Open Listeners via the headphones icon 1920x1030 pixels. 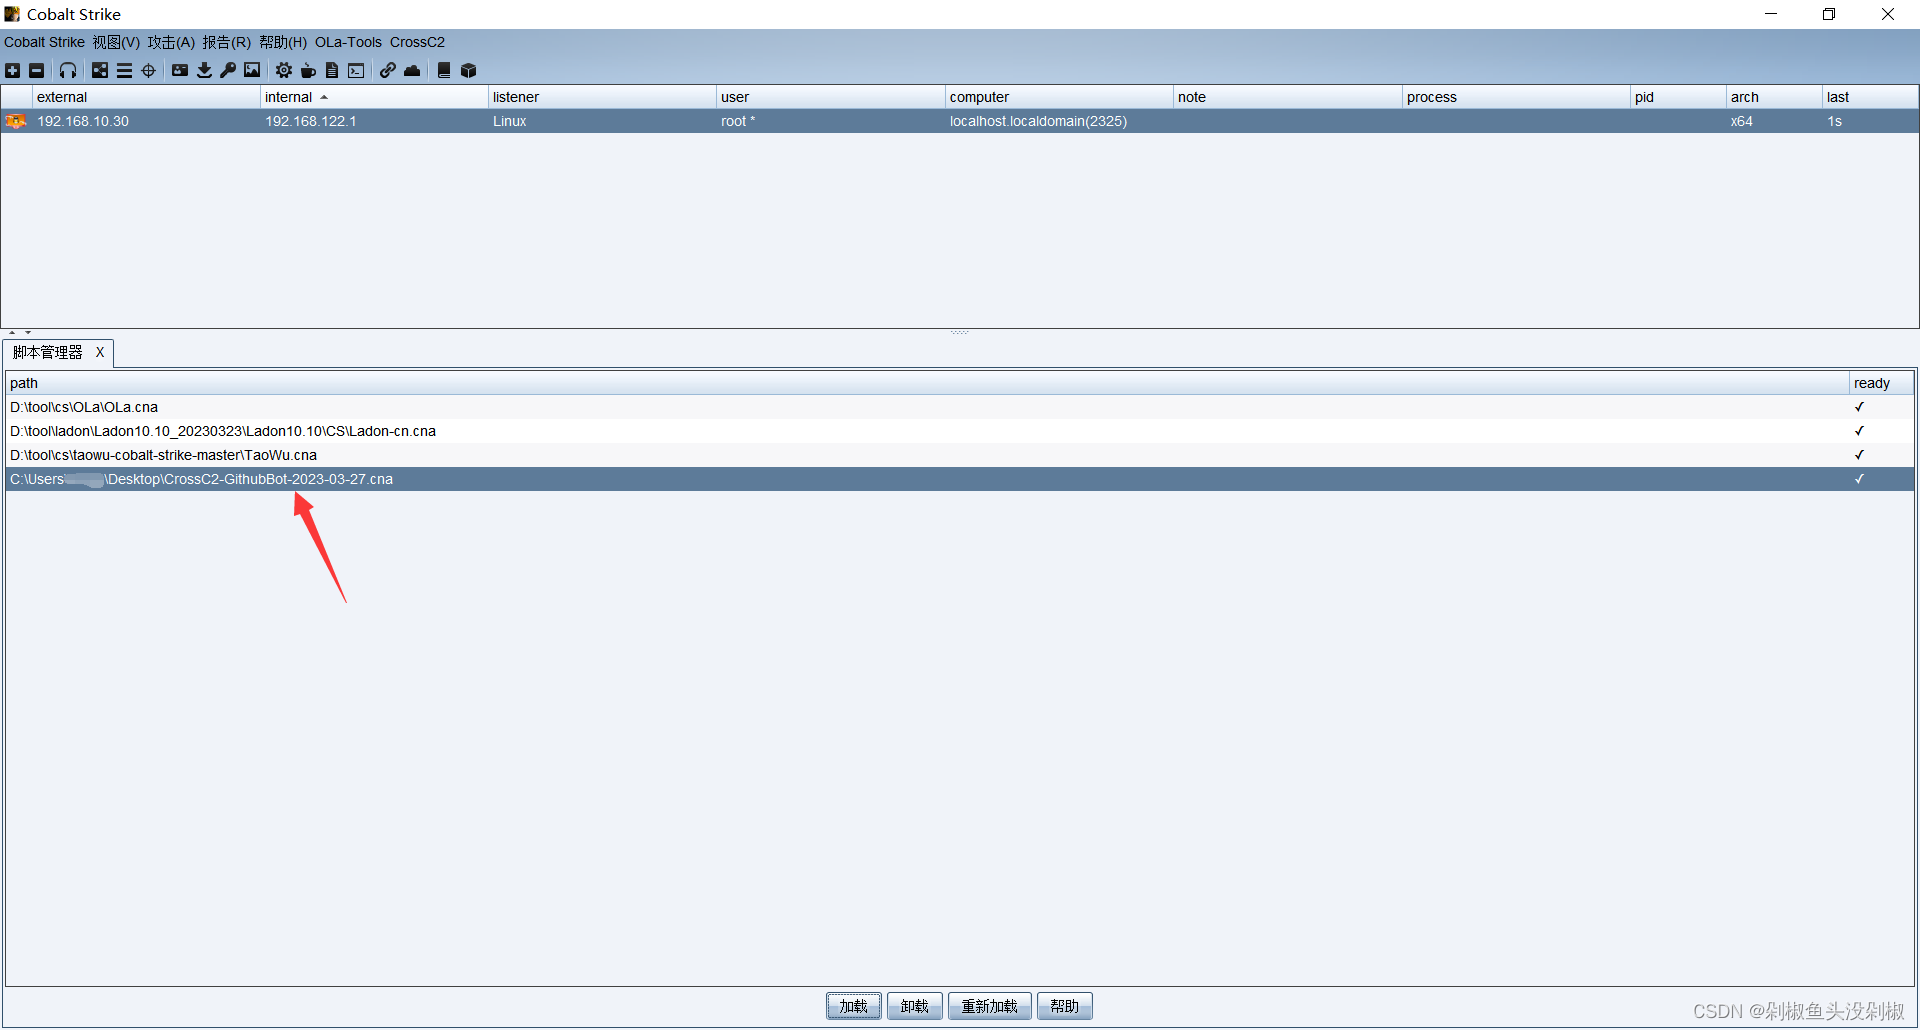(68, 70)
